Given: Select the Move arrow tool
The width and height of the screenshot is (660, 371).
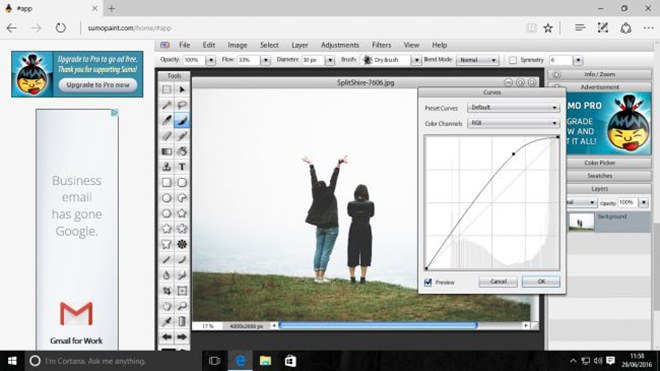Looking at the screenshot, I should pyautogui.click(x=182, y=90).
